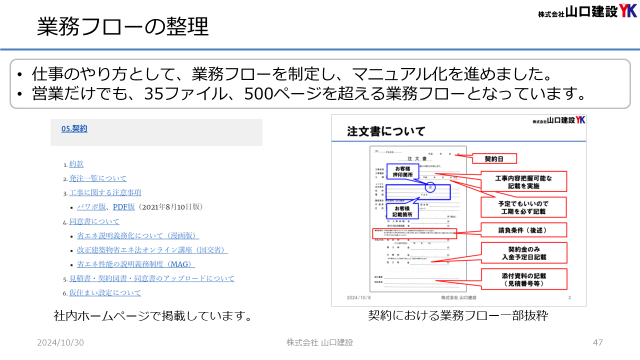This screenshot has width=640, height=360.
Task: Open the パワポ版 link
Action: (92, 207)
